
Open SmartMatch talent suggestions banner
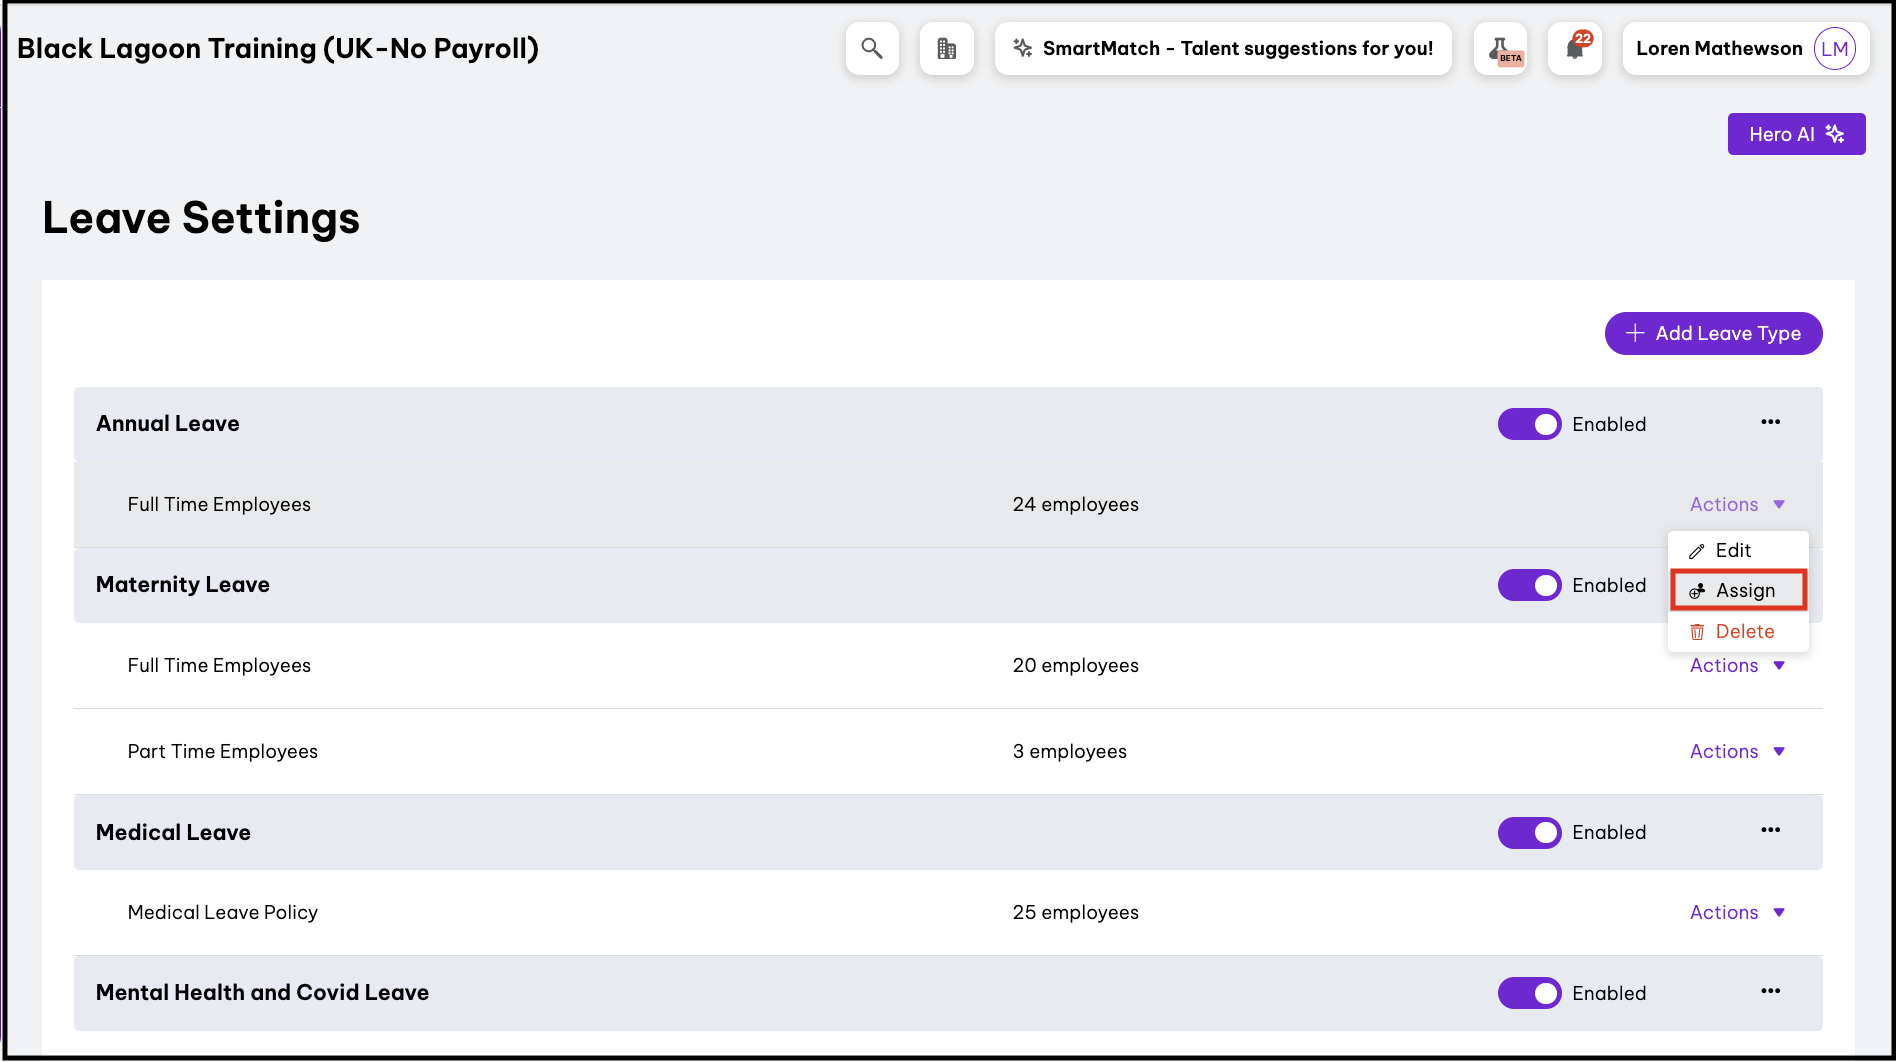(1223, 48)
